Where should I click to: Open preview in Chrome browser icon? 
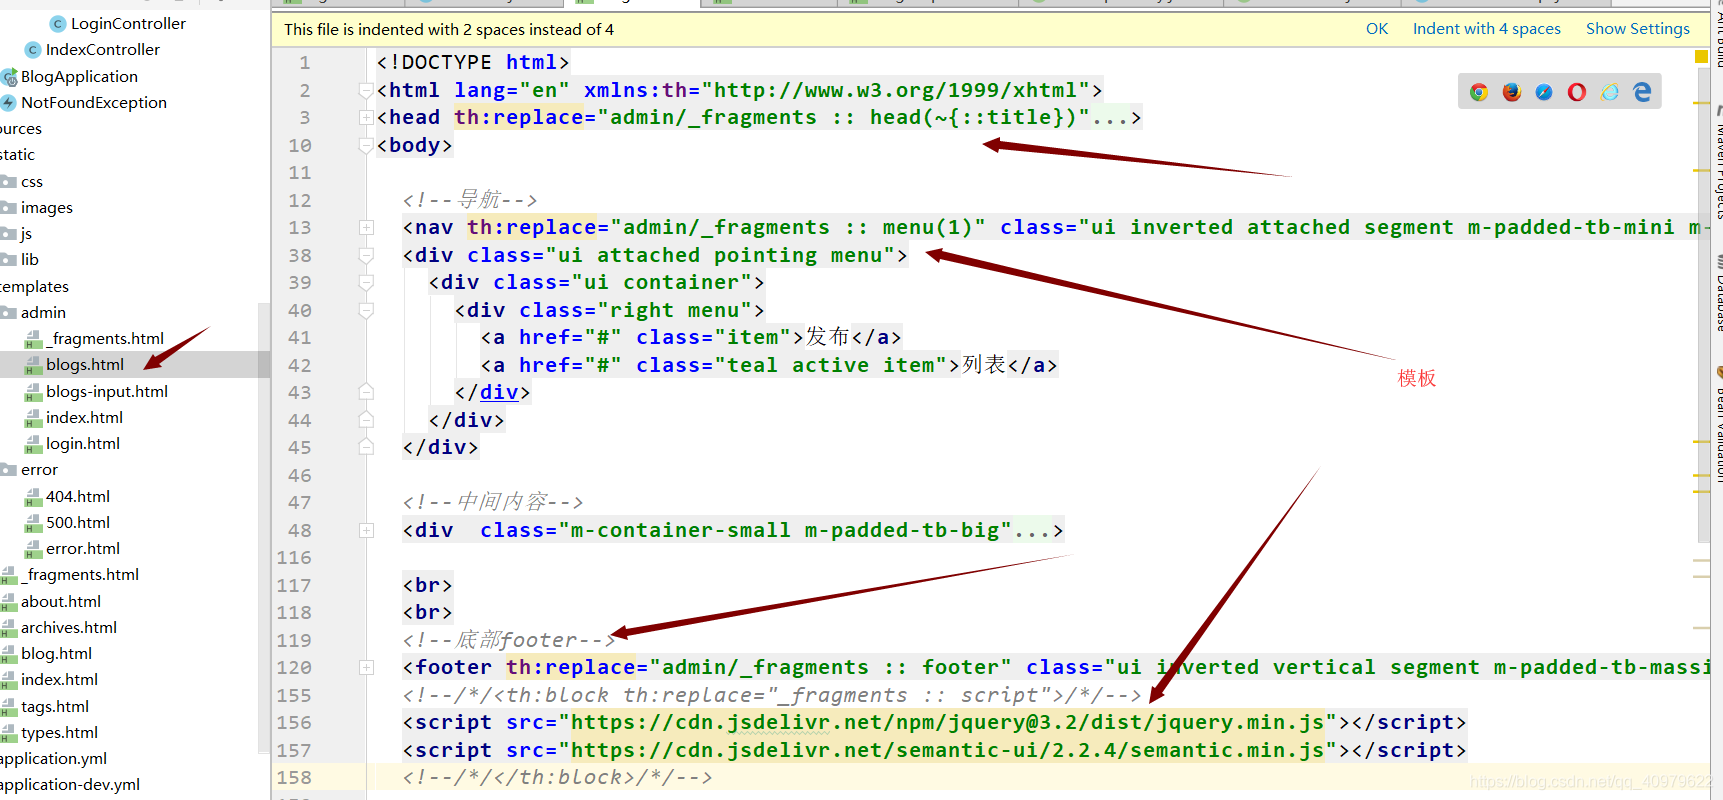coord(1479,92)
